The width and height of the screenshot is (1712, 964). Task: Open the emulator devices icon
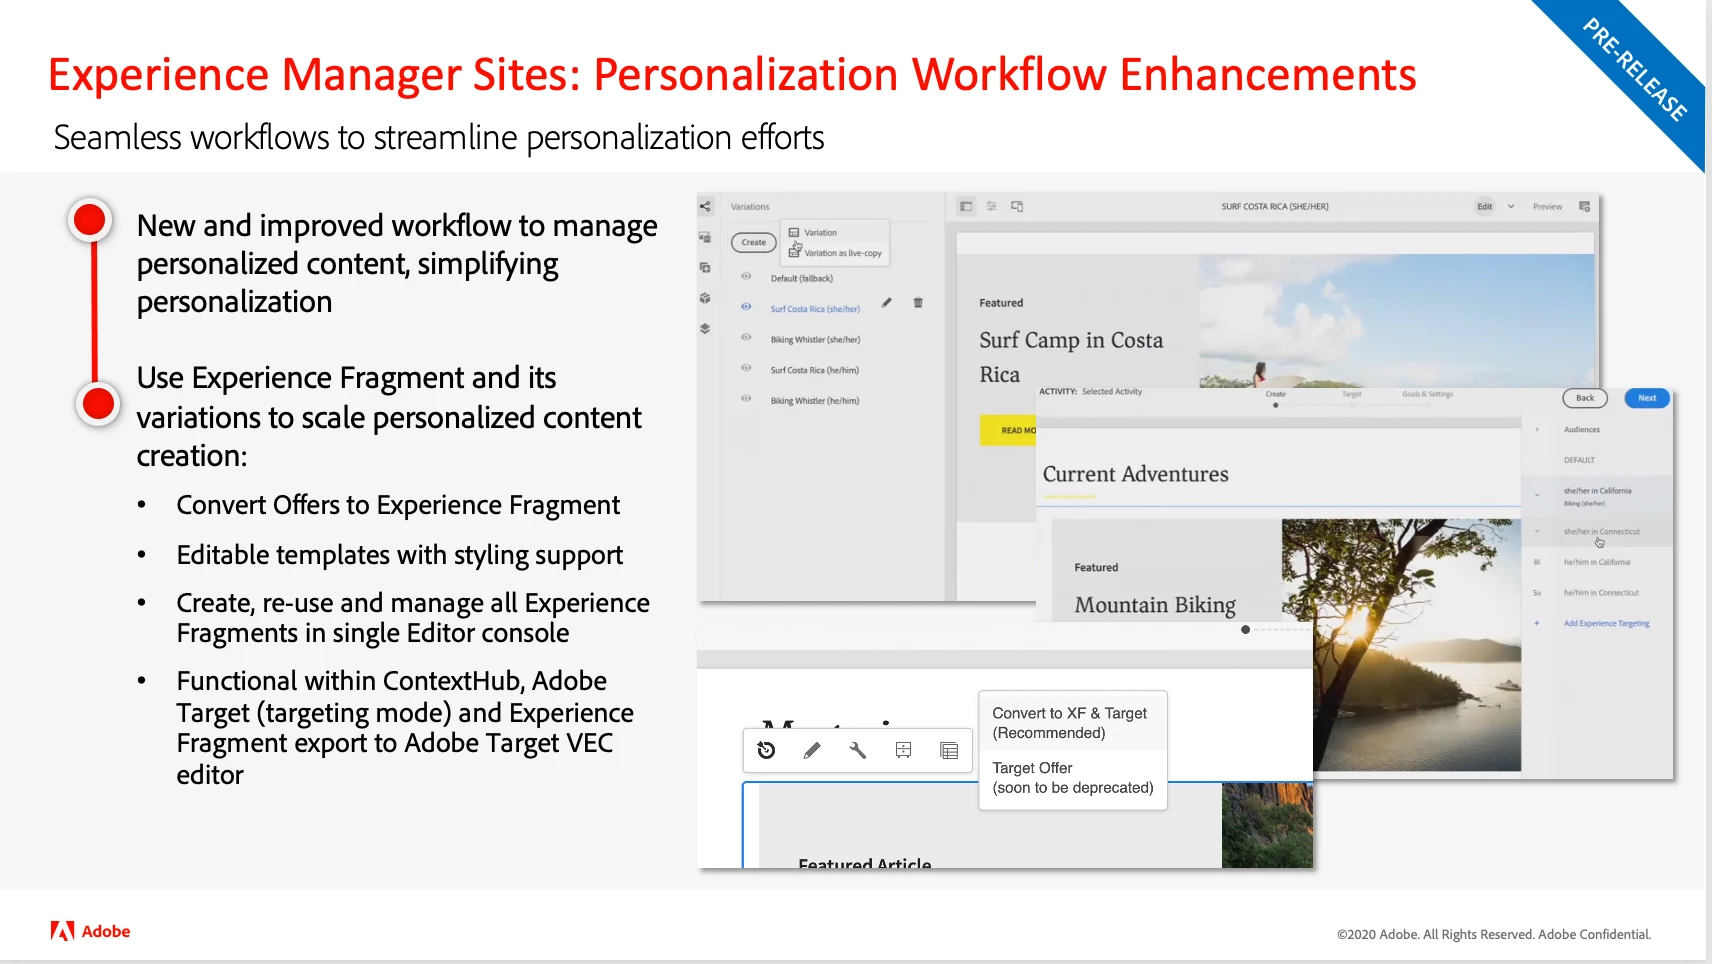pos(1017,206)
